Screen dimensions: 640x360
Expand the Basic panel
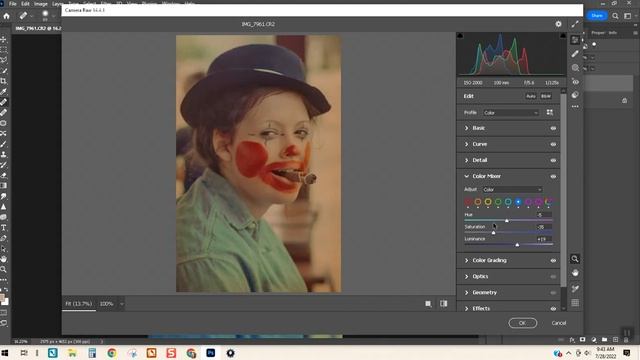467,128
